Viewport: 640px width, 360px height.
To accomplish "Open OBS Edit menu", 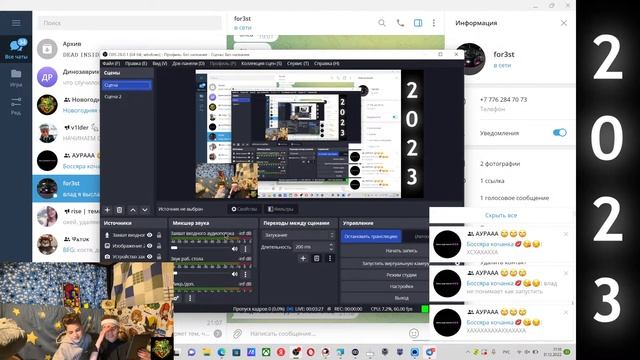I will (136, 64).
